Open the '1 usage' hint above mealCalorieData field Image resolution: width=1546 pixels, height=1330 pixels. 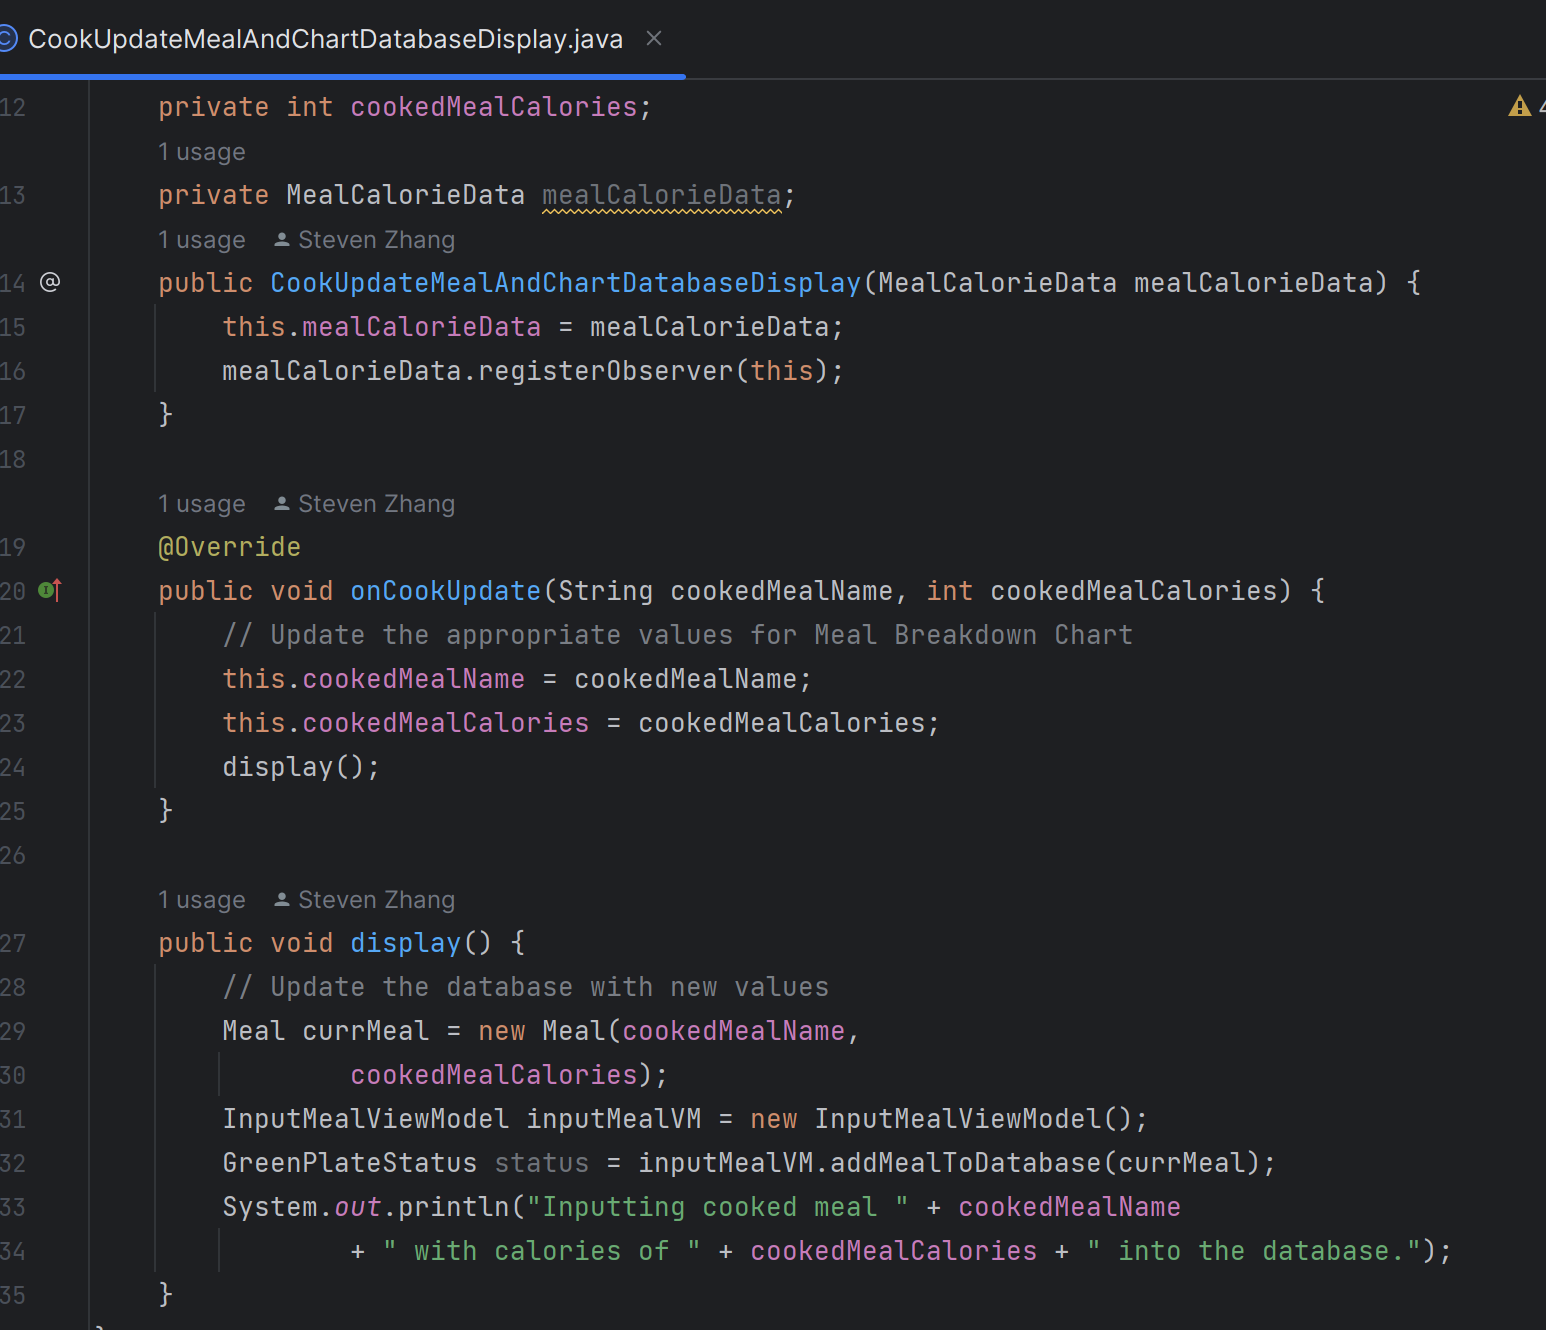click(x=202, y=152)
